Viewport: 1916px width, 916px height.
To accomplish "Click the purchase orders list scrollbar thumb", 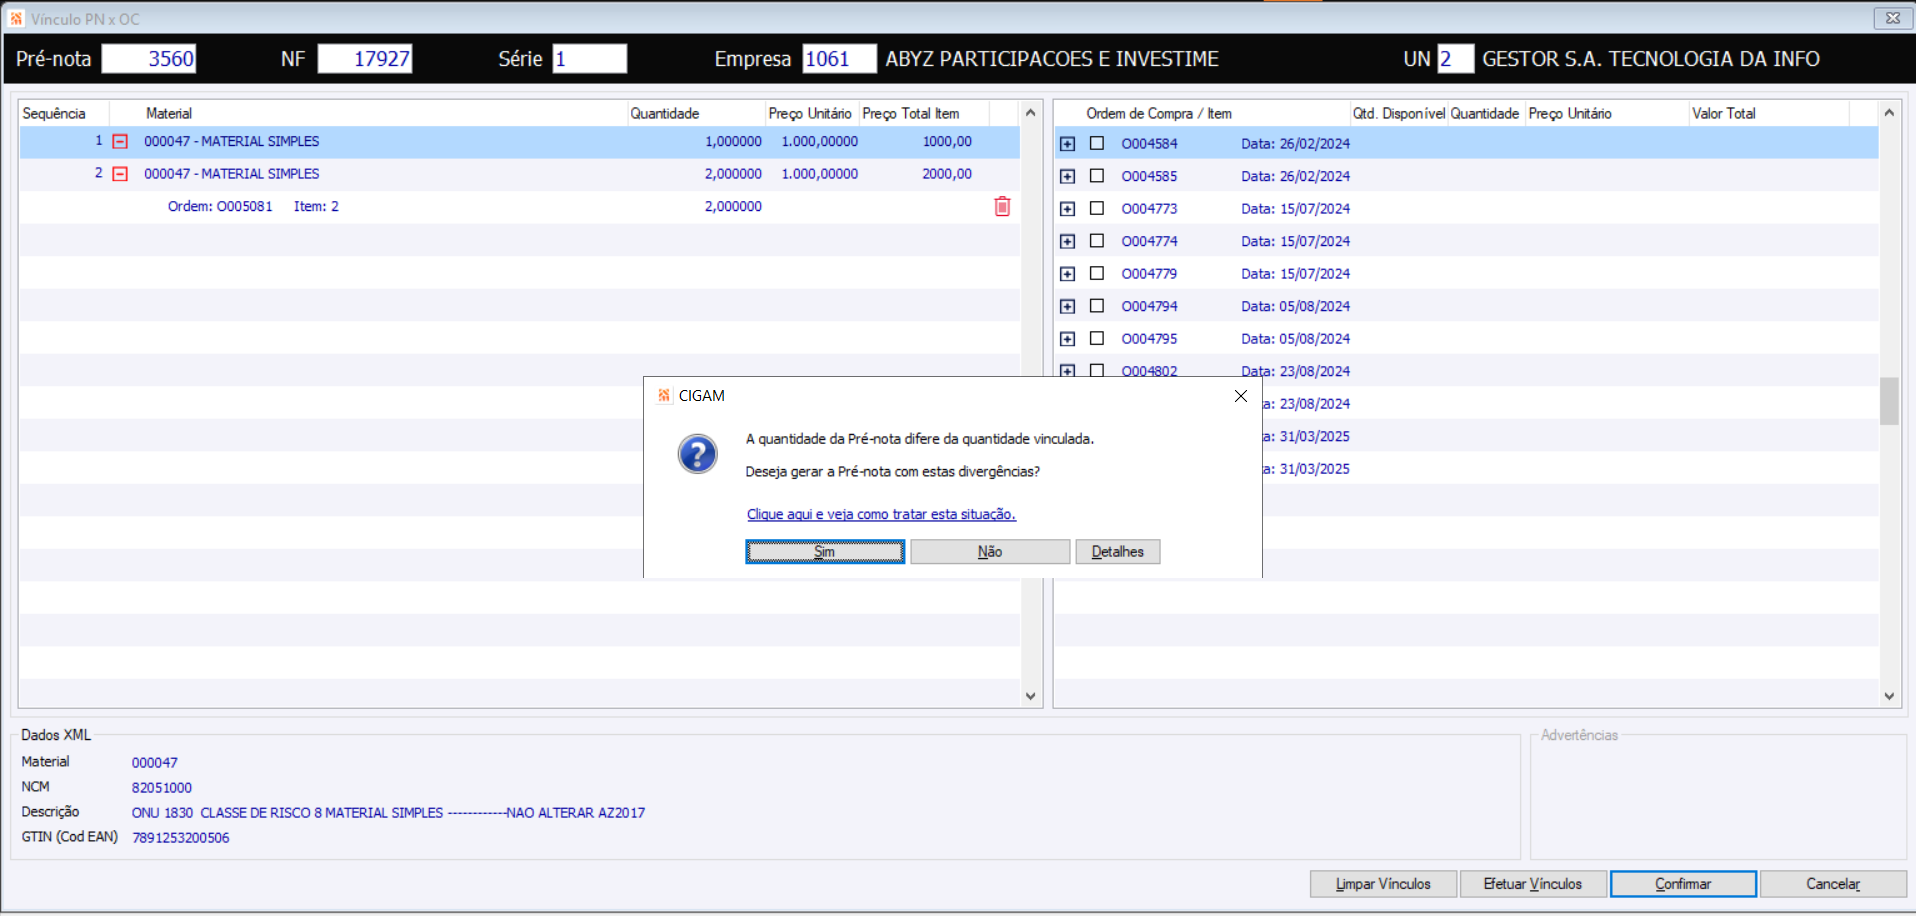I will tap(1889, 401).
